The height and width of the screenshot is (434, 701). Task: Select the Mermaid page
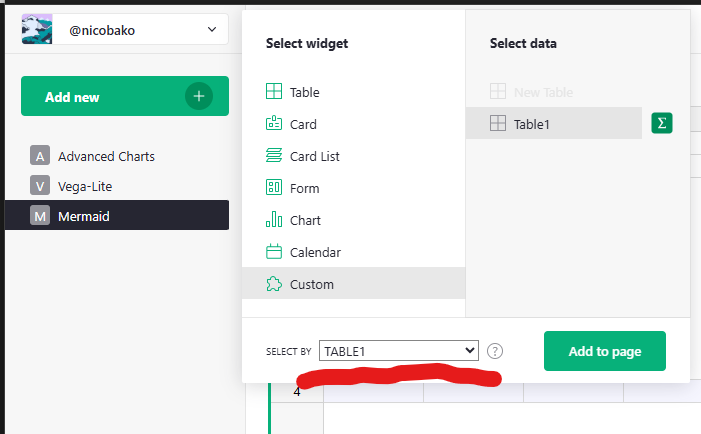pos(84,216)
